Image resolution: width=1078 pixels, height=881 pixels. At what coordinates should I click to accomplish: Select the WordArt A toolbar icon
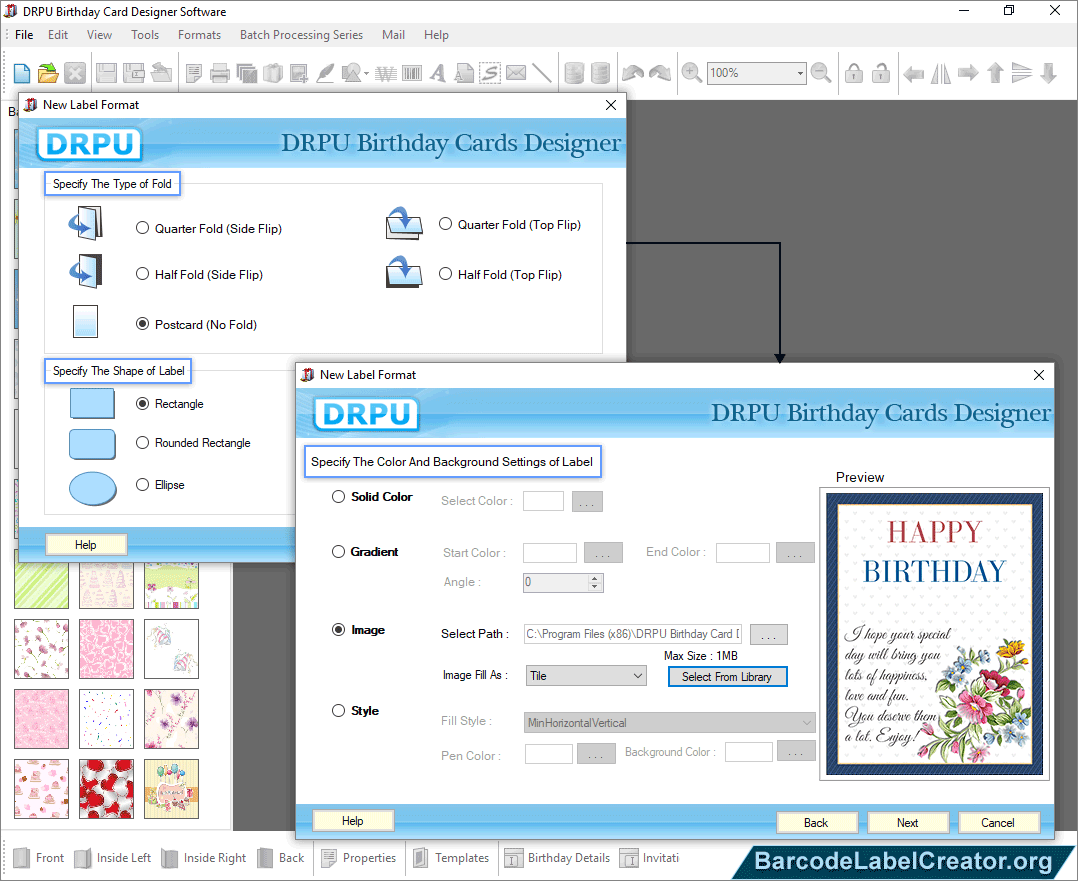click(438, 73)
